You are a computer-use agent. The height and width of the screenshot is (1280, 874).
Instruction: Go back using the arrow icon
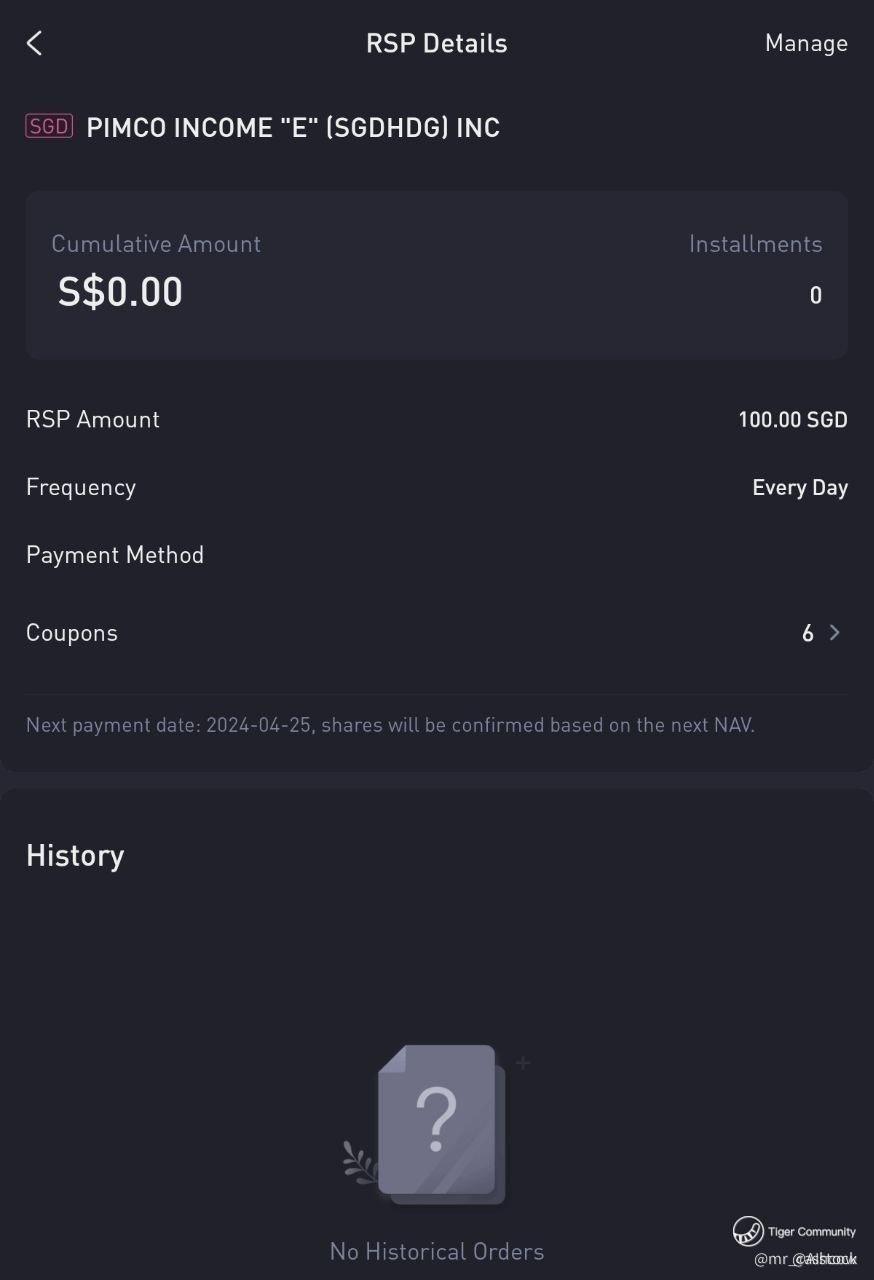[x=35, y=43]
